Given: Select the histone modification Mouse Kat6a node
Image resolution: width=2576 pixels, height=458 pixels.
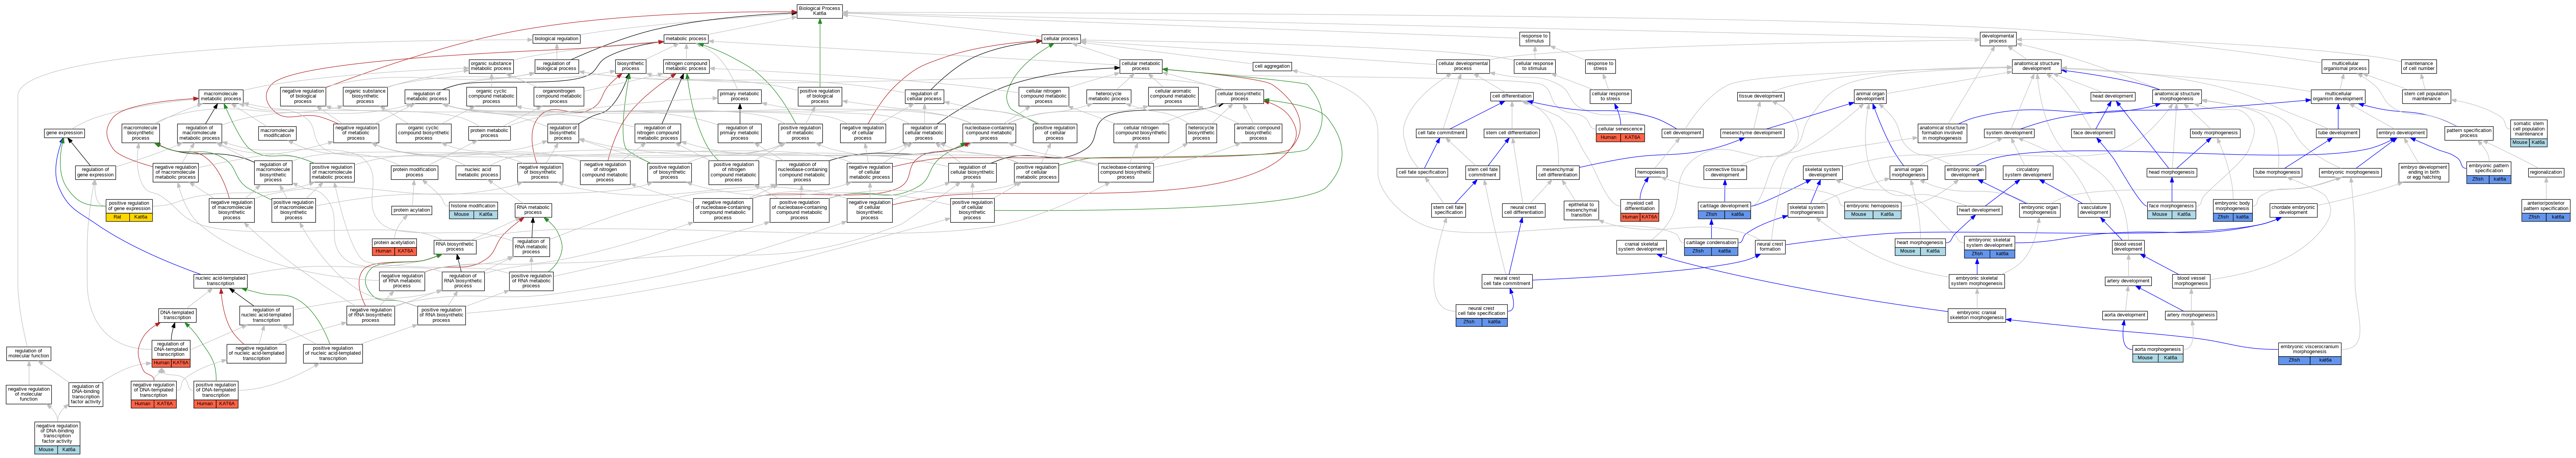Looking at the screenshot, I should 473,210.
